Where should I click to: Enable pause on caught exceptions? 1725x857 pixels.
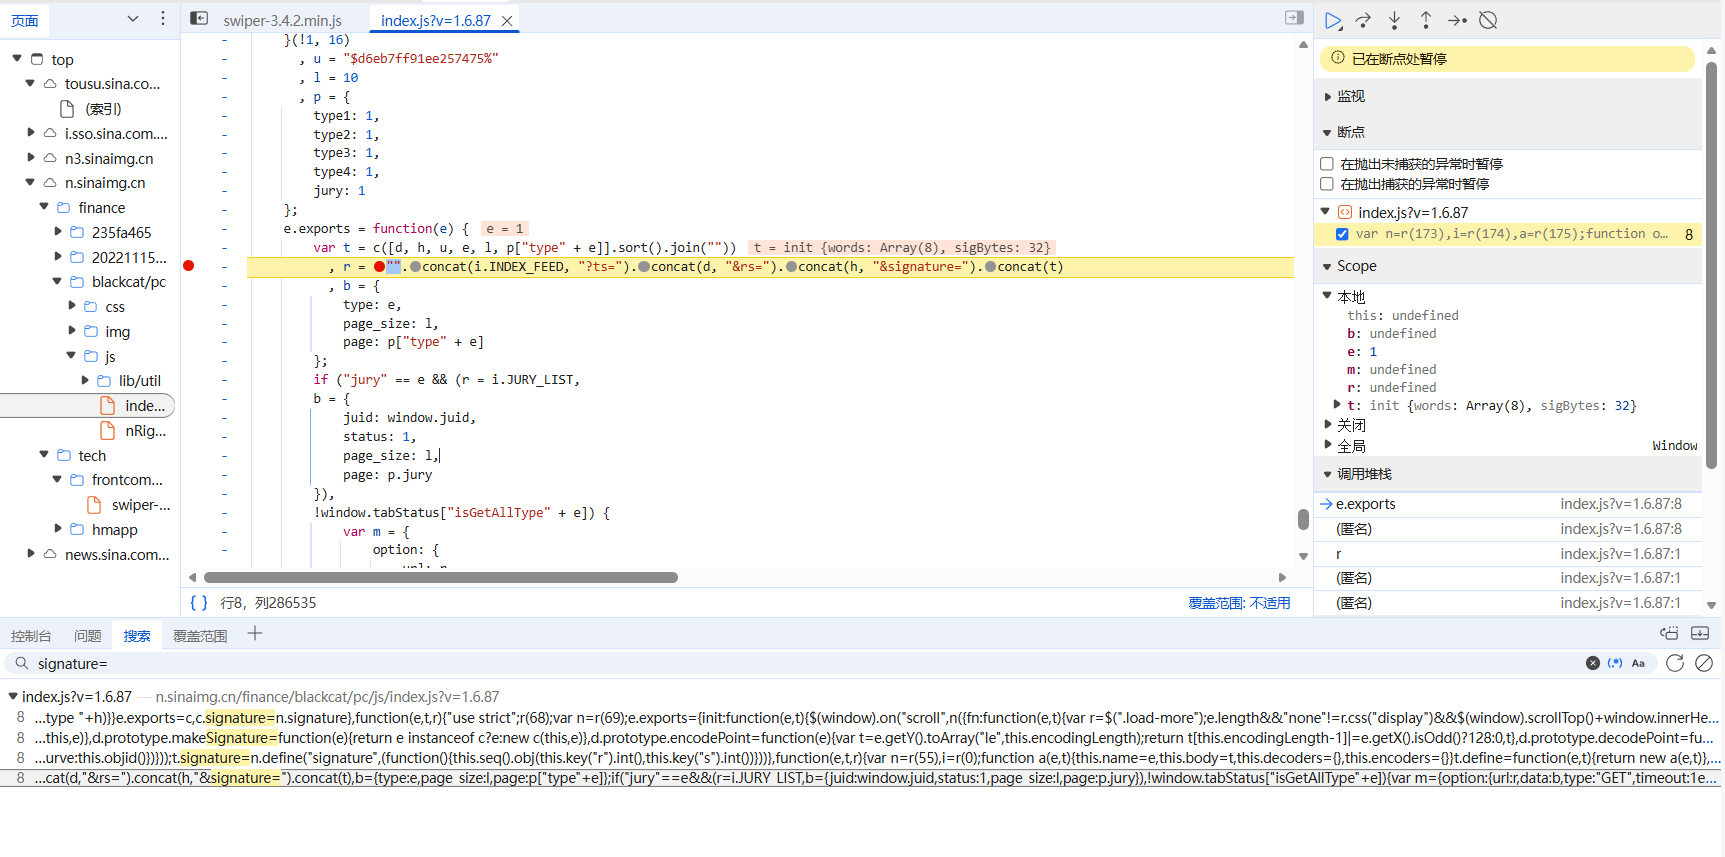pos(1327,184)
